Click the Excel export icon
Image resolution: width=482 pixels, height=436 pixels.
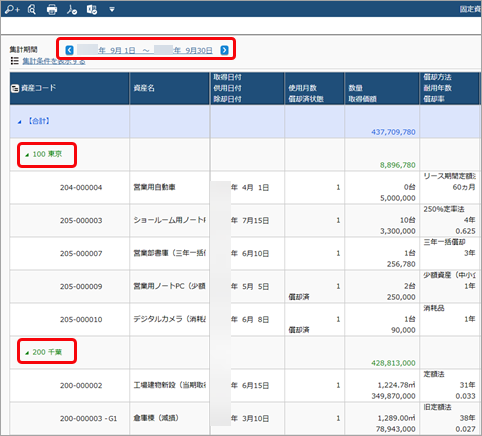coord(92,10)
